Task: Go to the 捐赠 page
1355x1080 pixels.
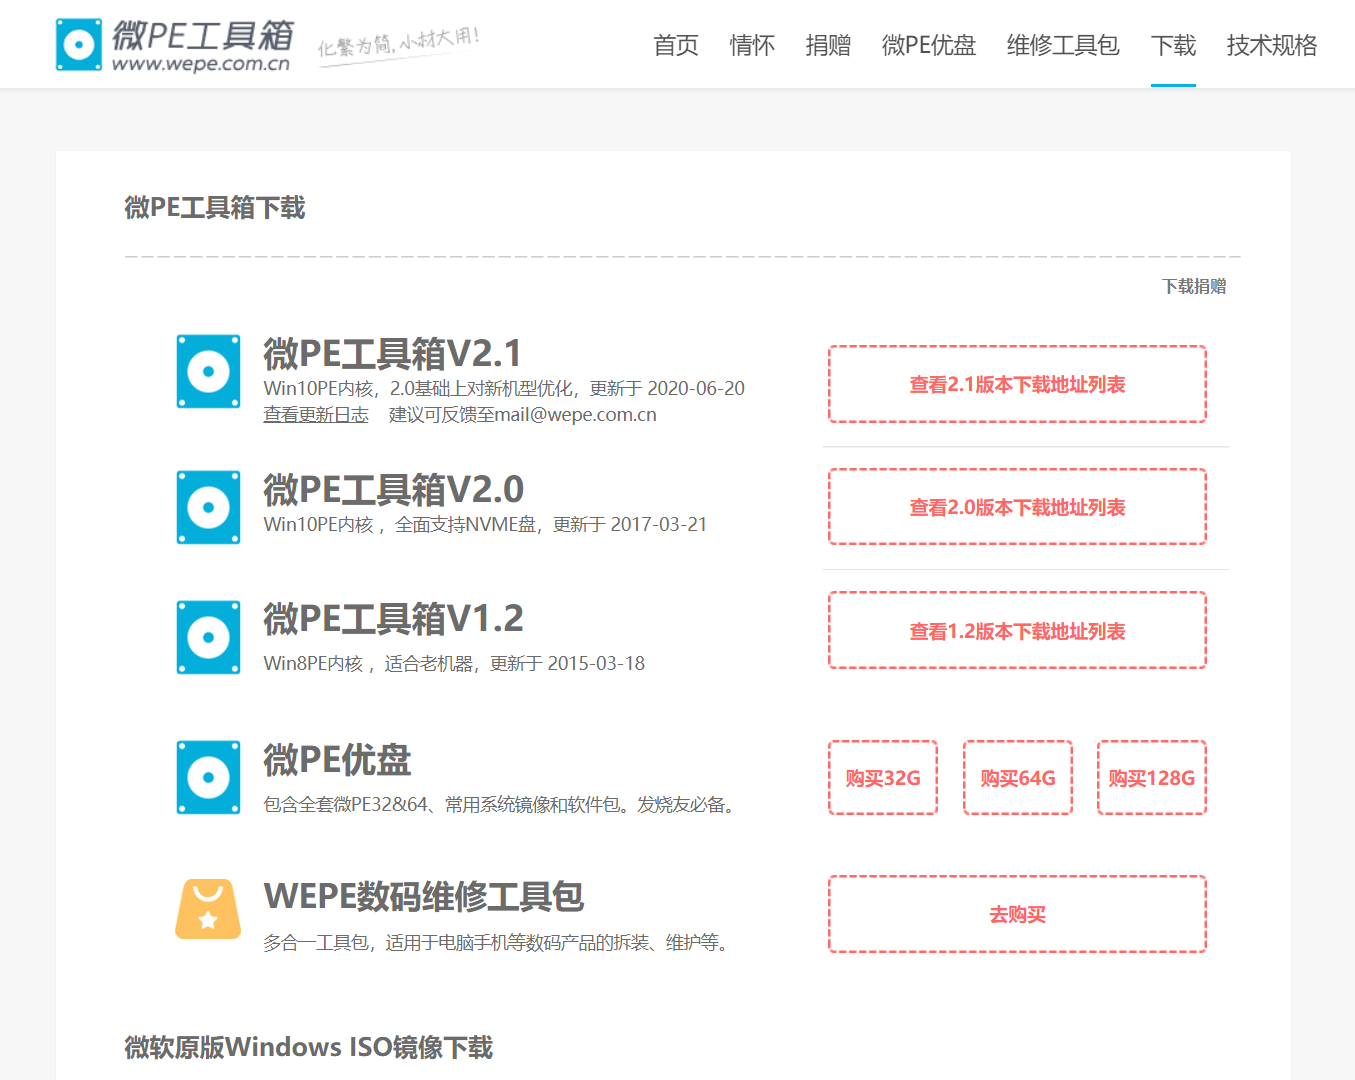Action: click(828, 45)
